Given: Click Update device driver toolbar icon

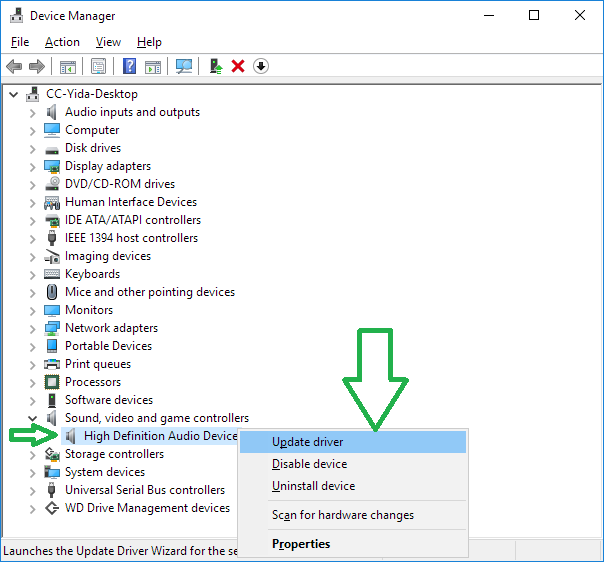Looking at the screenshot, I should point(216,66).
